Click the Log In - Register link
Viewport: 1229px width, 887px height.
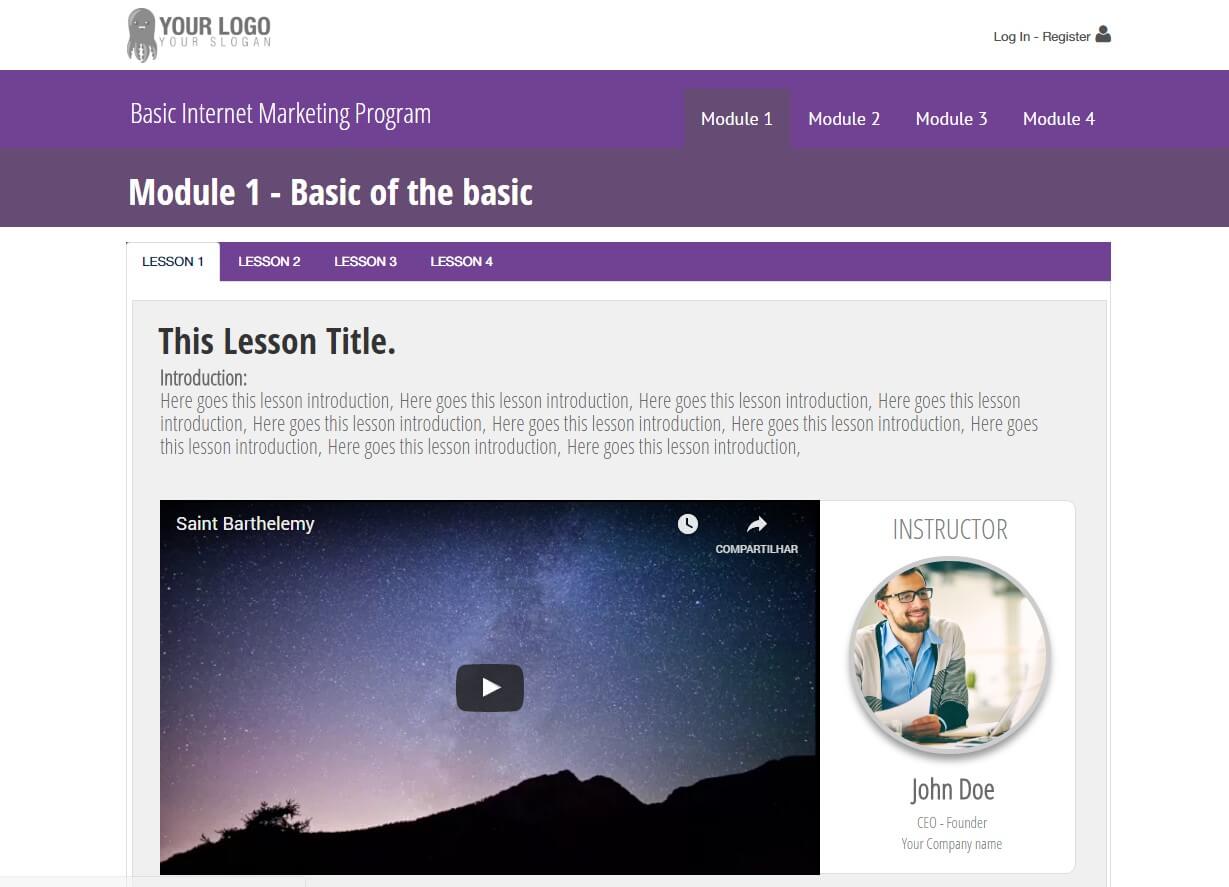(x=1041, y=37)
